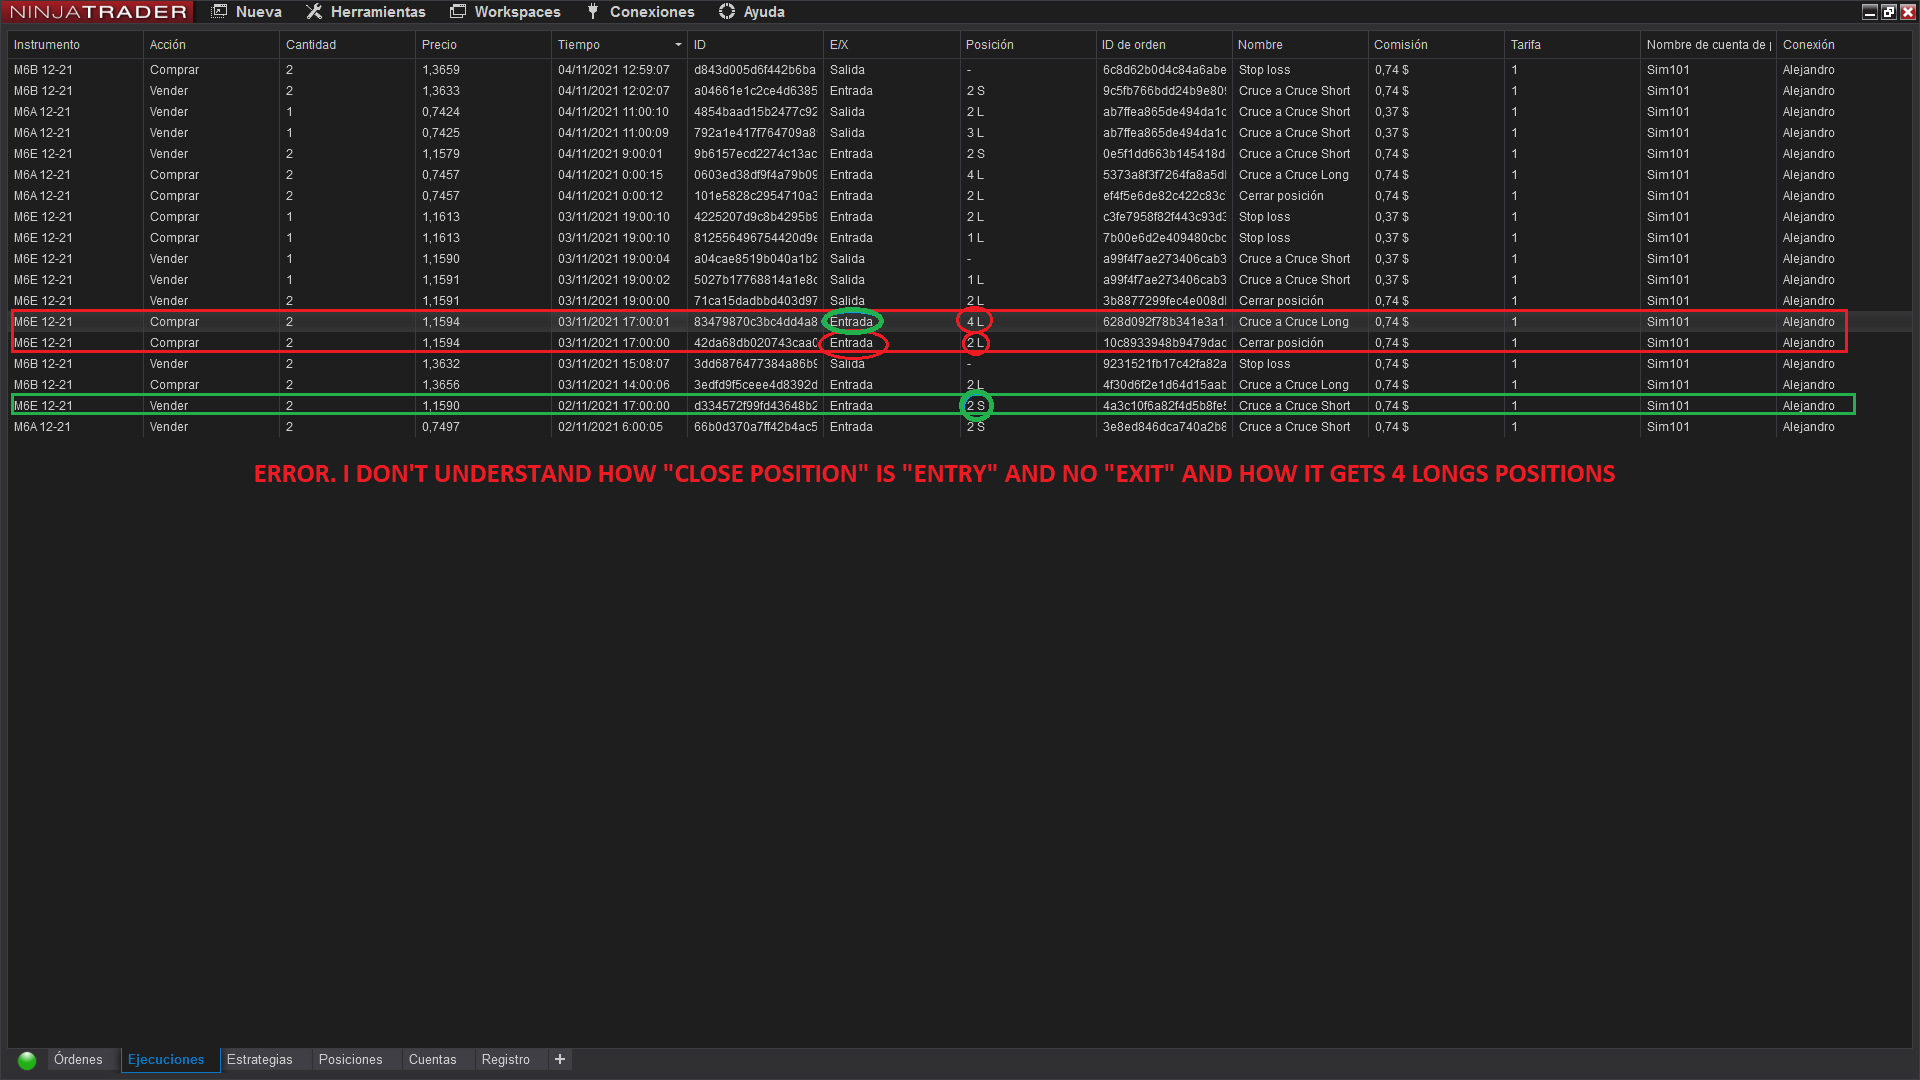Image resolution: width=1920 pixels, height=1080 pixels.
Task: Sort by Instrumento column header
Action: (47, 45)
